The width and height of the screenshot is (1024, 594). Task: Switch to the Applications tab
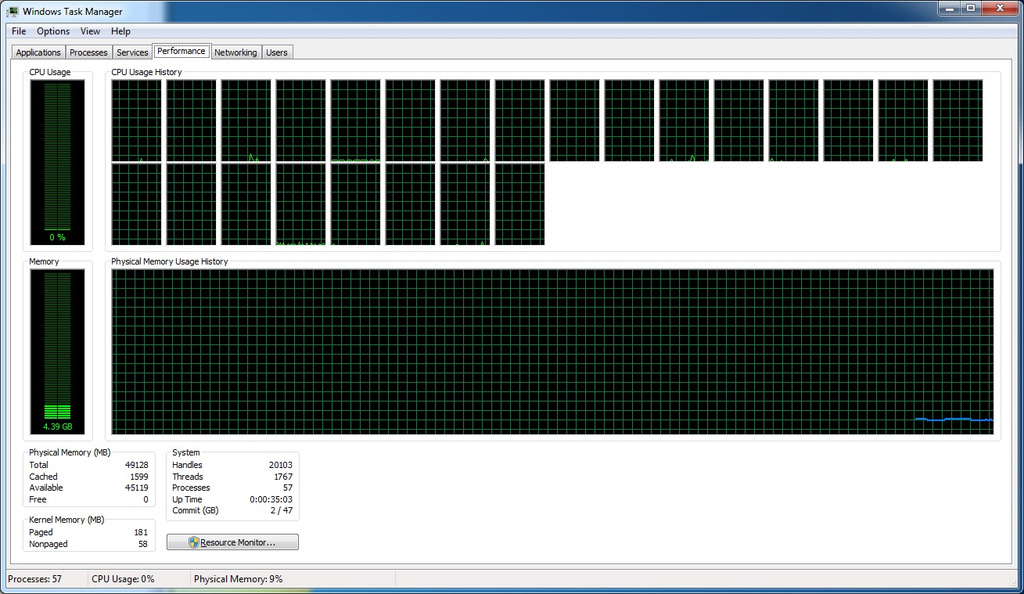(38, 52)
